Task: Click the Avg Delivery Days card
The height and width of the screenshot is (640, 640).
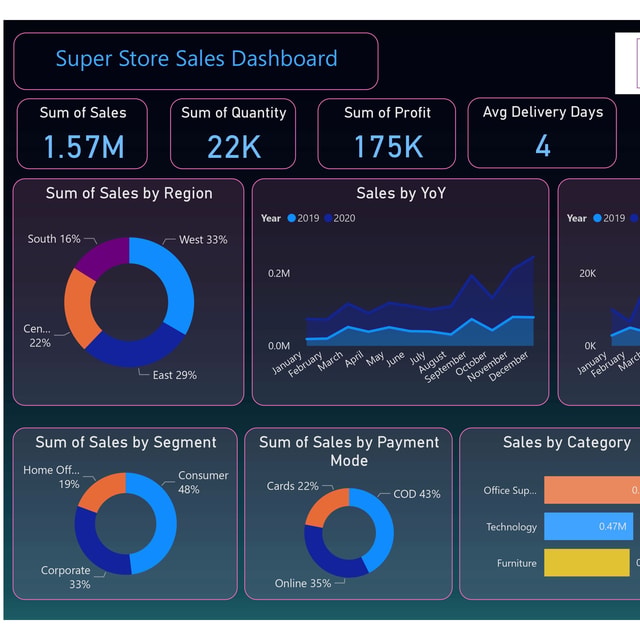Action: pyautogui.click(x=542, y=133)
